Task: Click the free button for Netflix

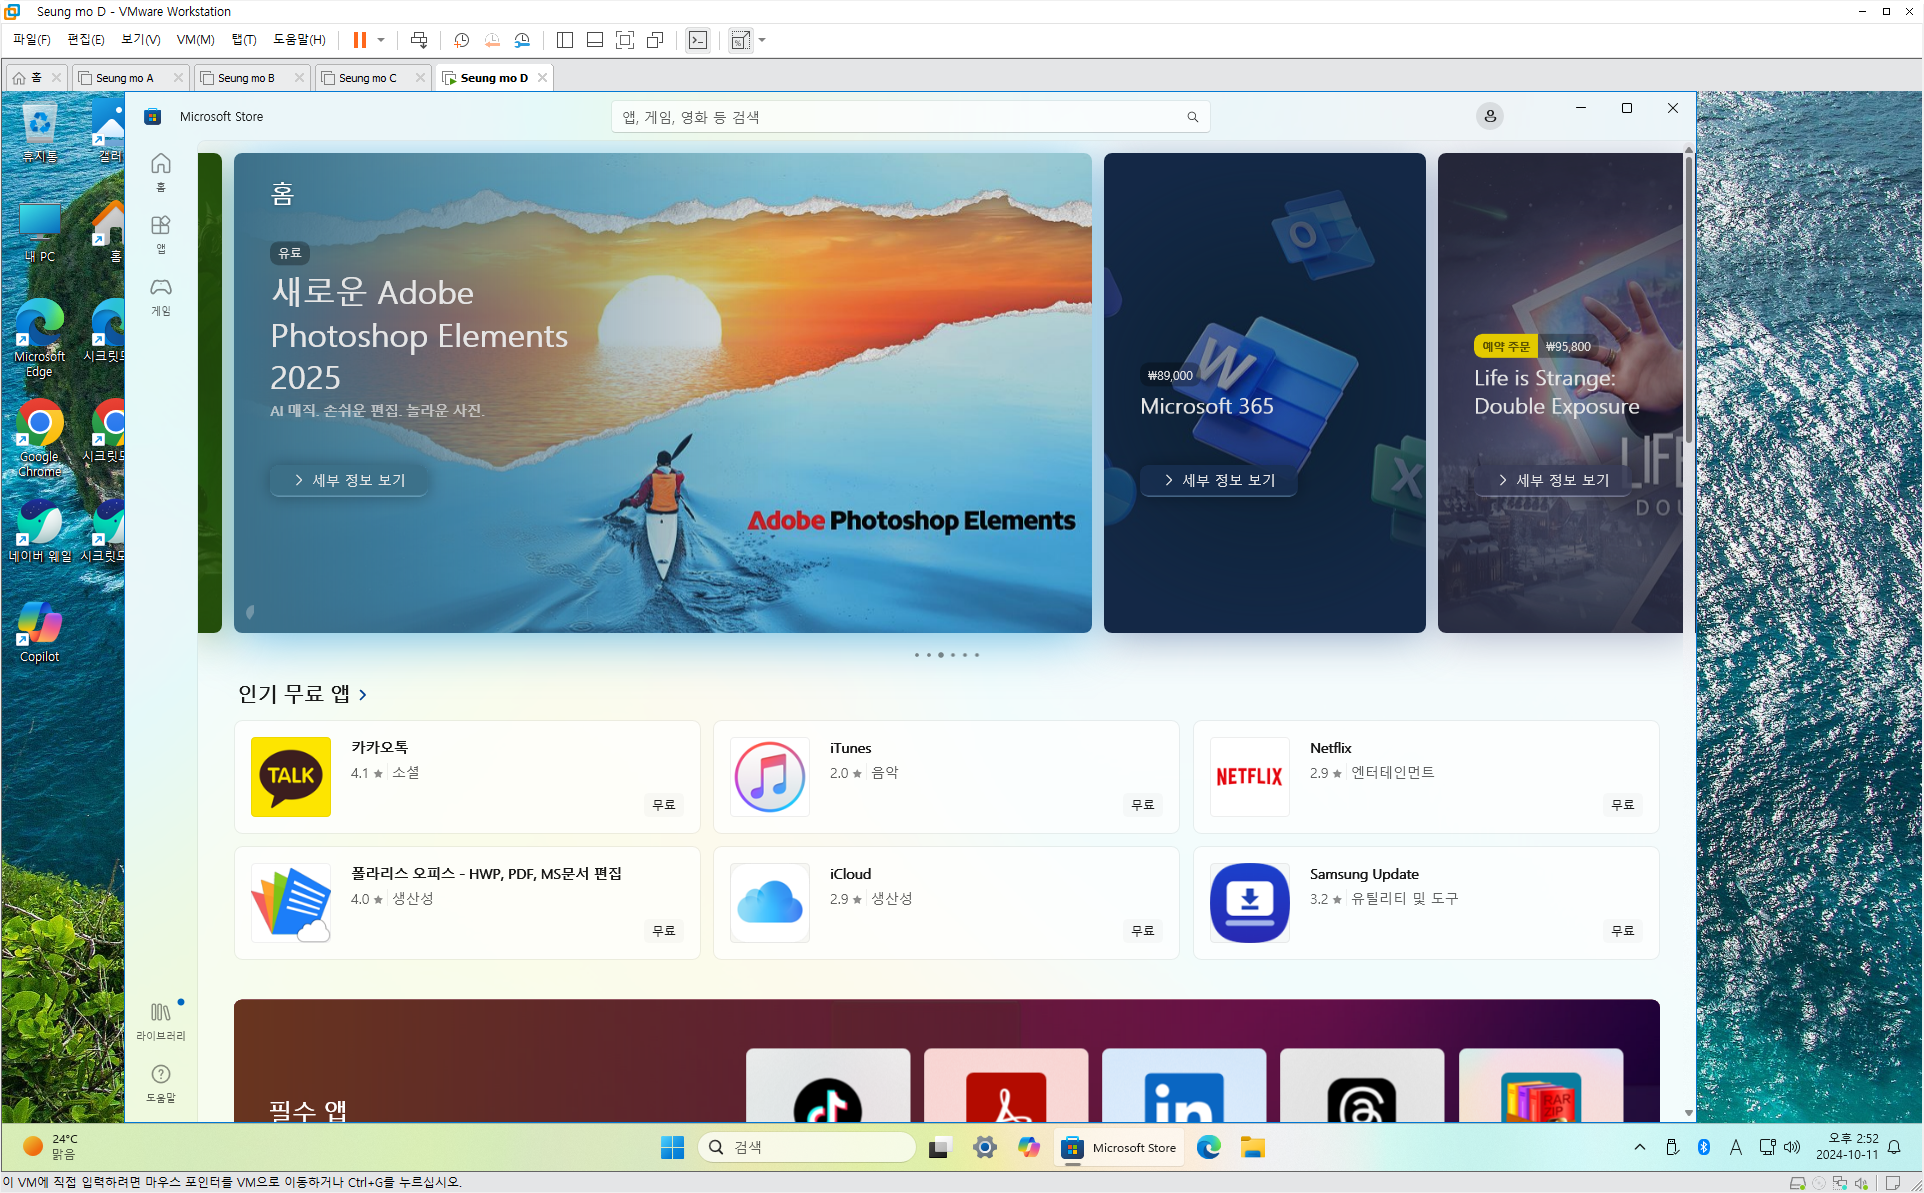Action: click(1621, 804)
